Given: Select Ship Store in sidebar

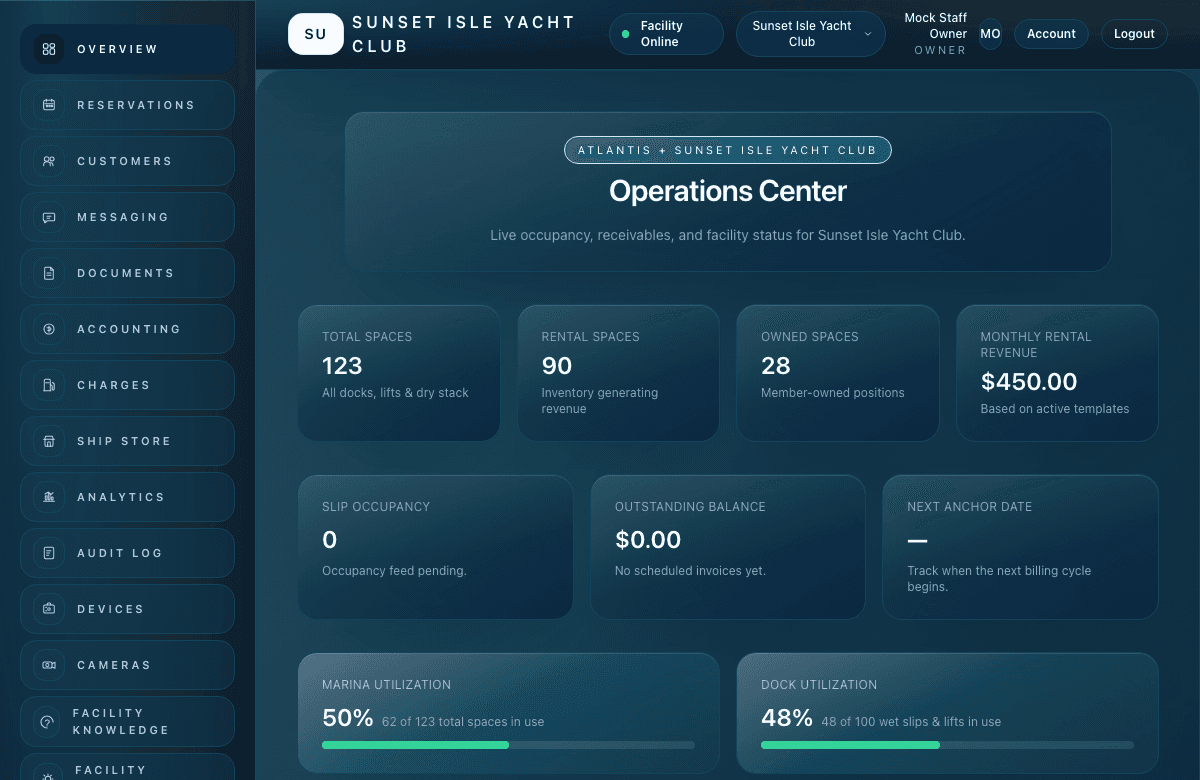Looking at the screenshot, I should point(127,441).
